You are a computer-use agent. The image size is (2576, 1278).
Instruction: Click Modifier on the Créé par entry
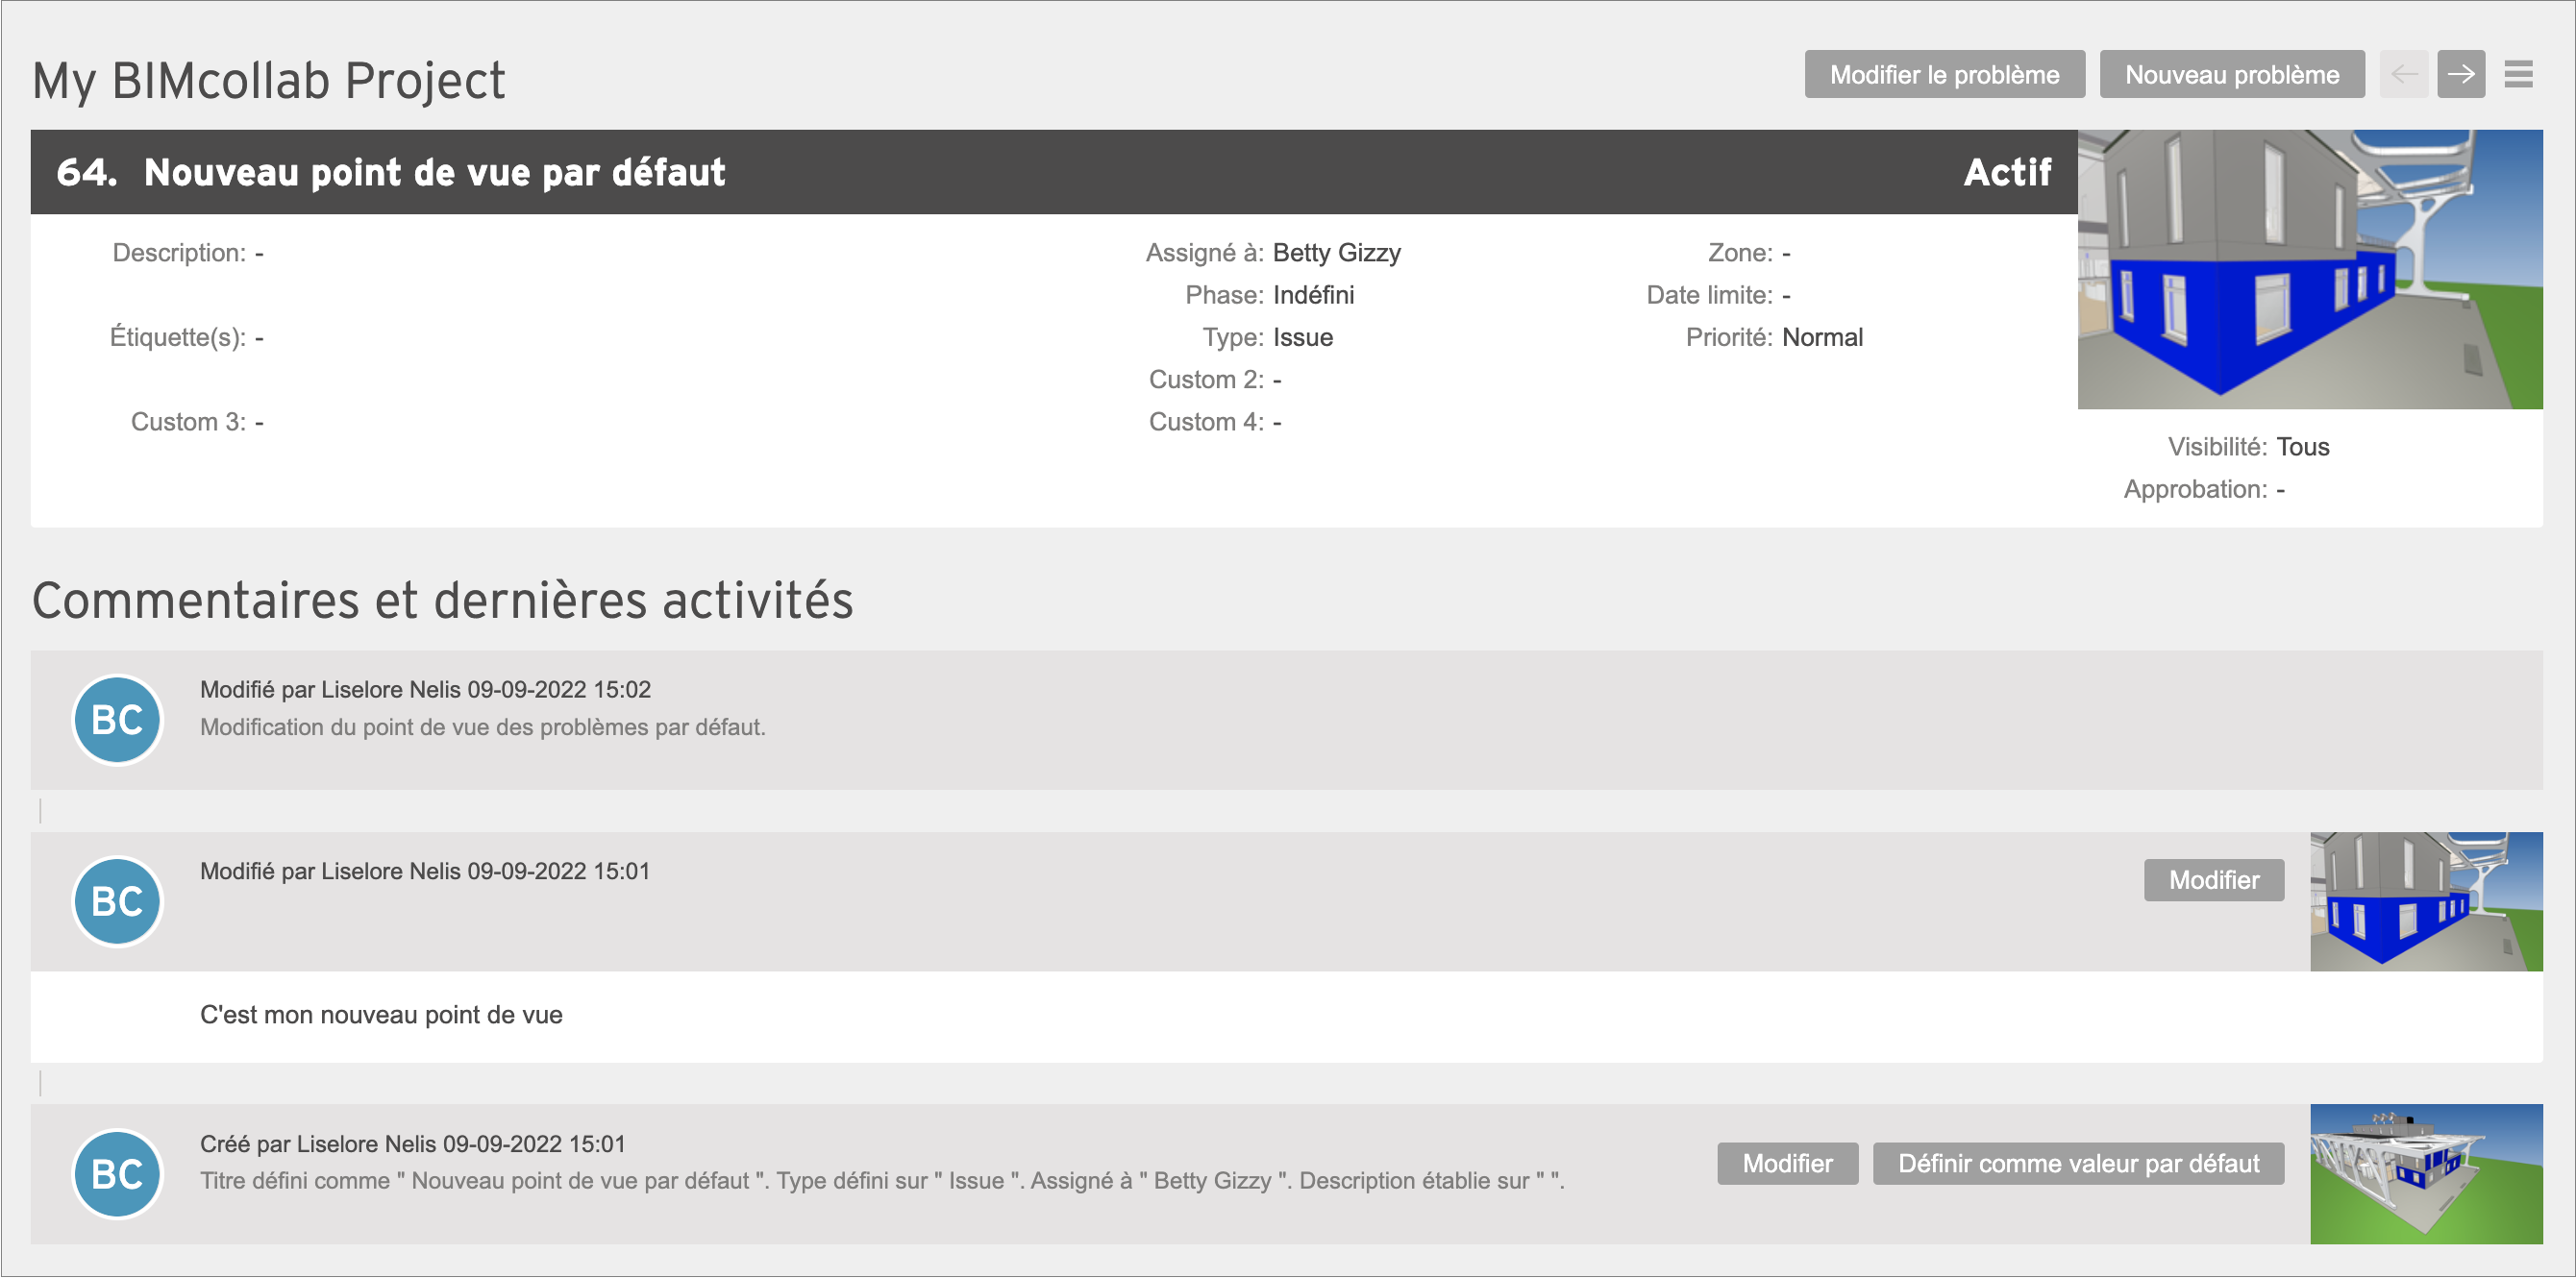(1787, 1164)
